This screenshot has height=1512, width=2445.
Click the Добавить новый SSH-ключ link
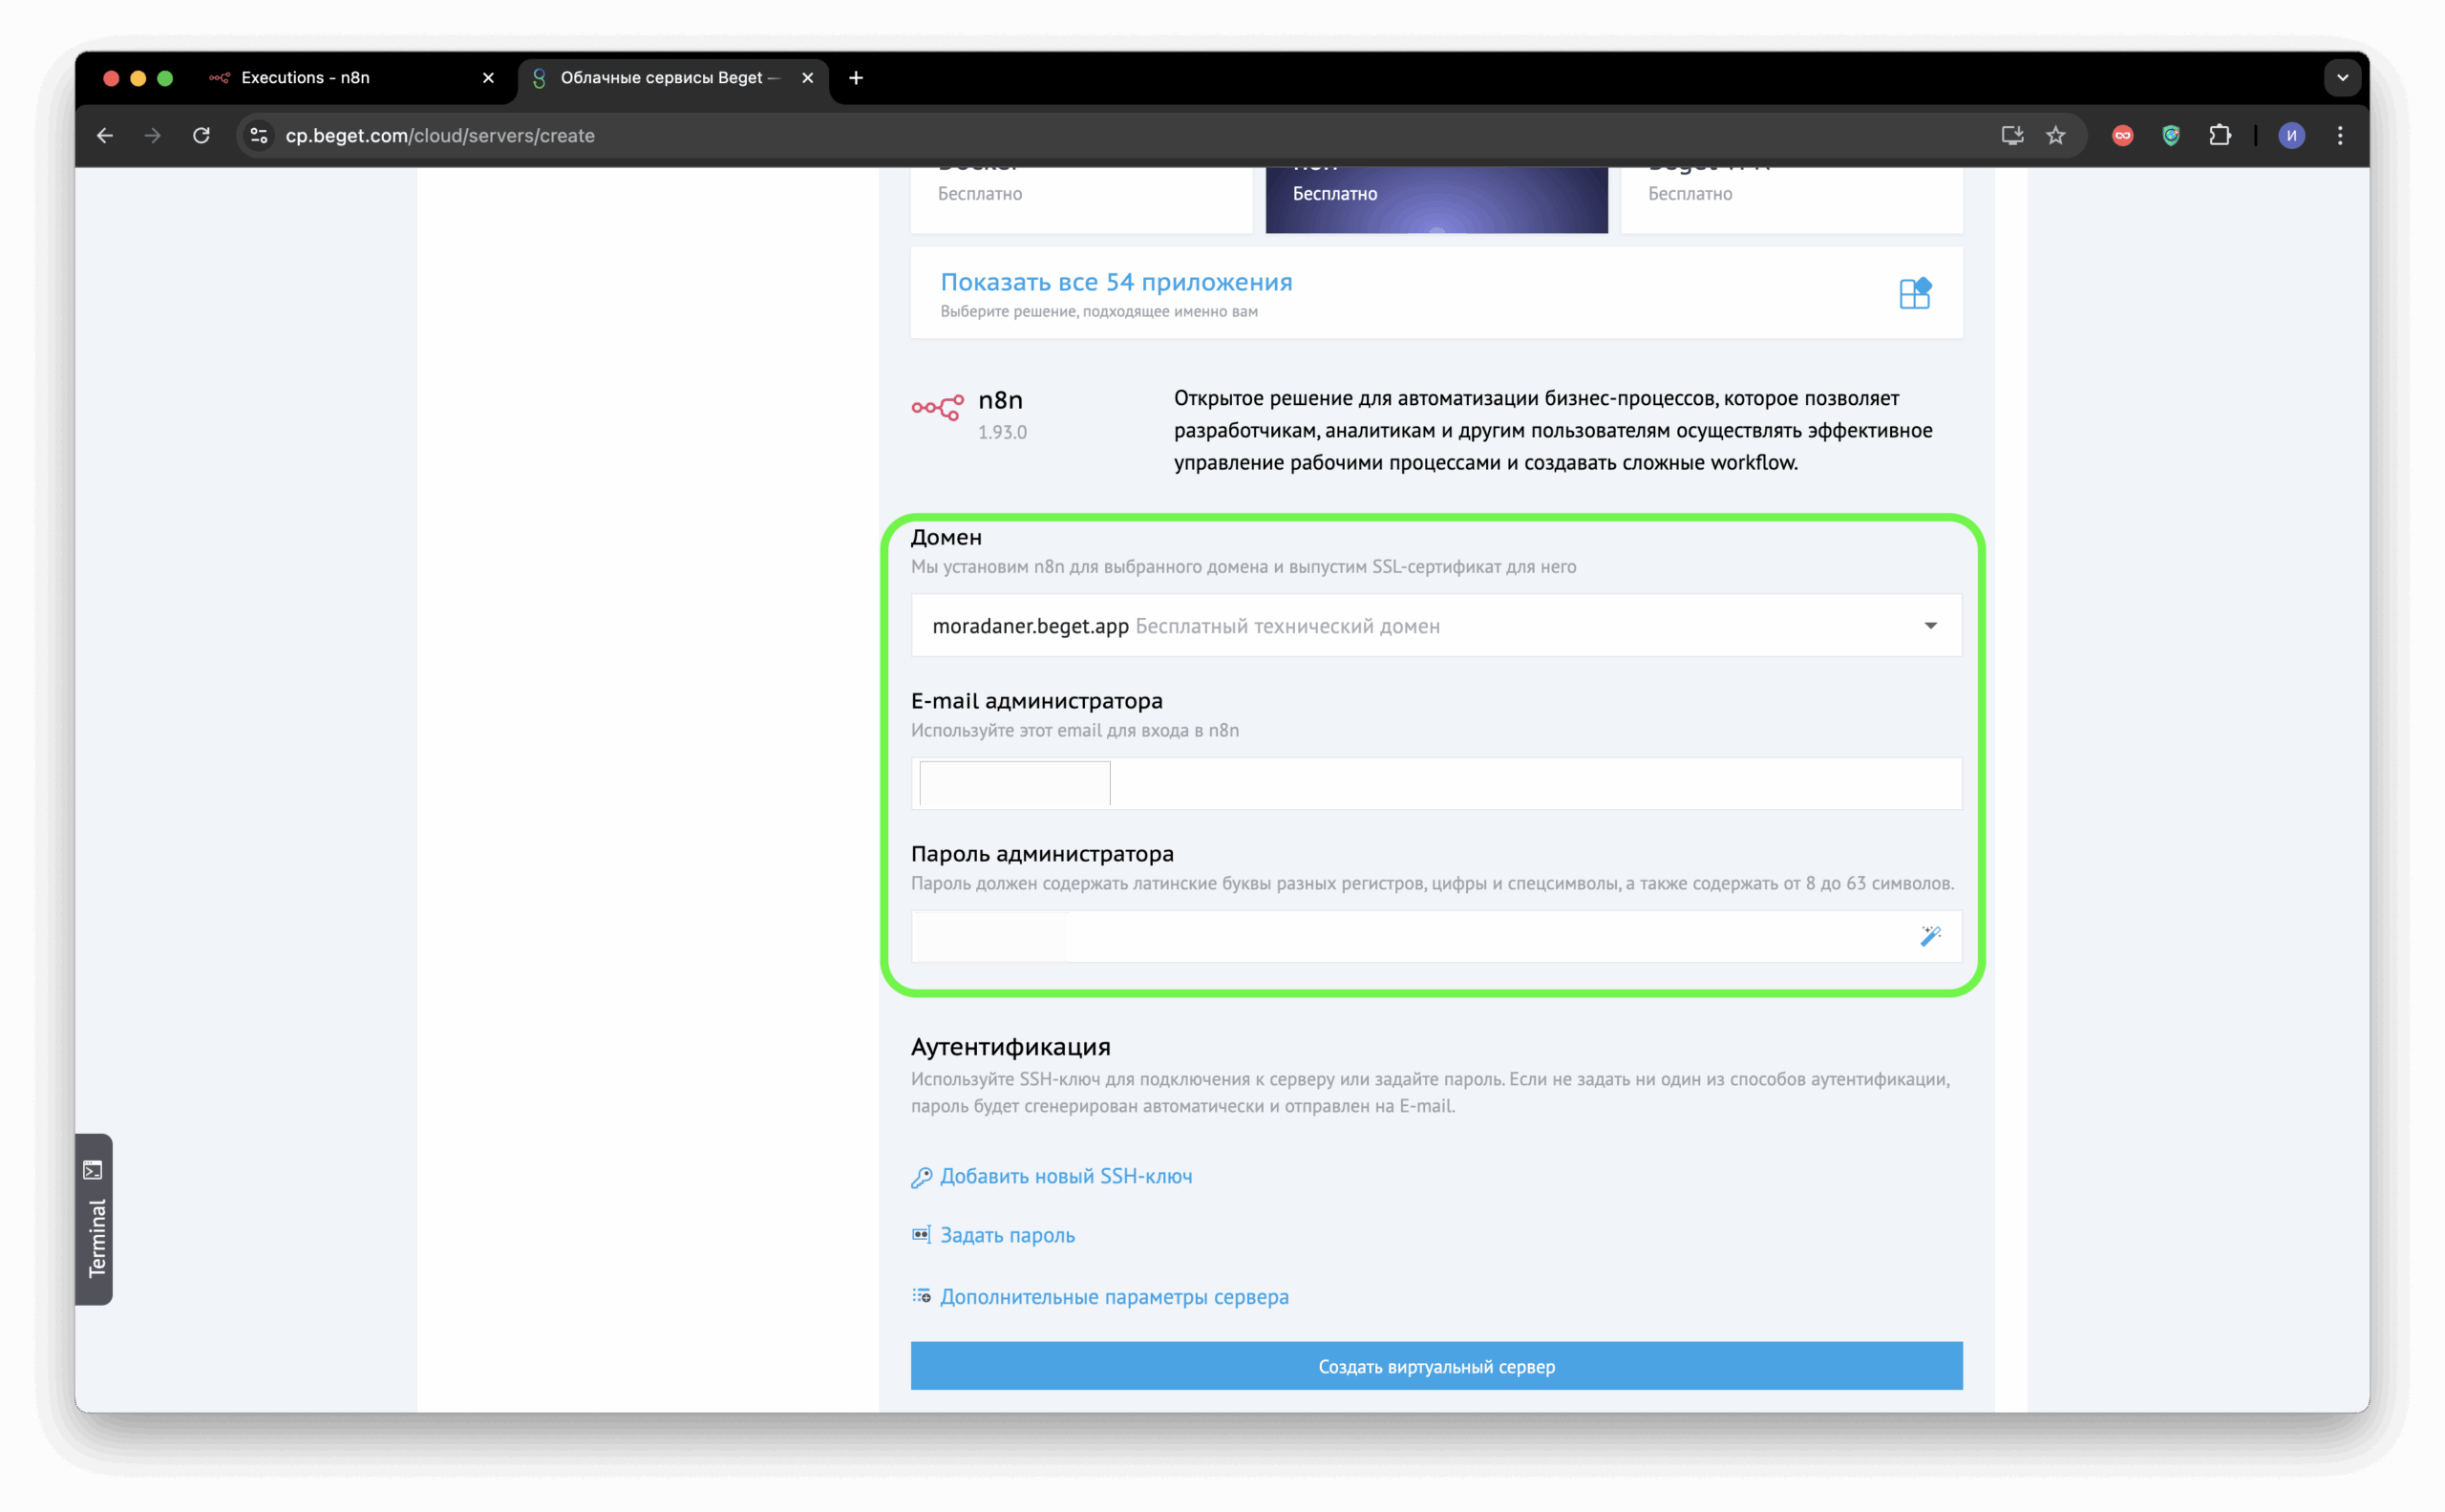(1065, 1176)
